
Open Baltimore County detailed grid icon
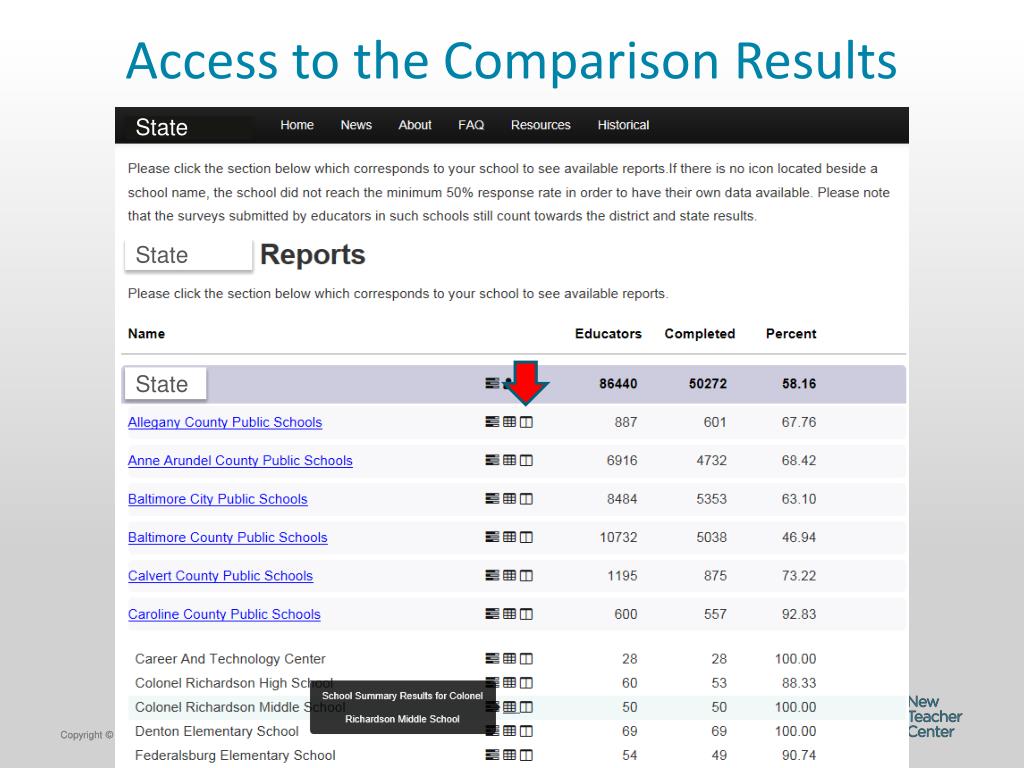click(509, 537)
